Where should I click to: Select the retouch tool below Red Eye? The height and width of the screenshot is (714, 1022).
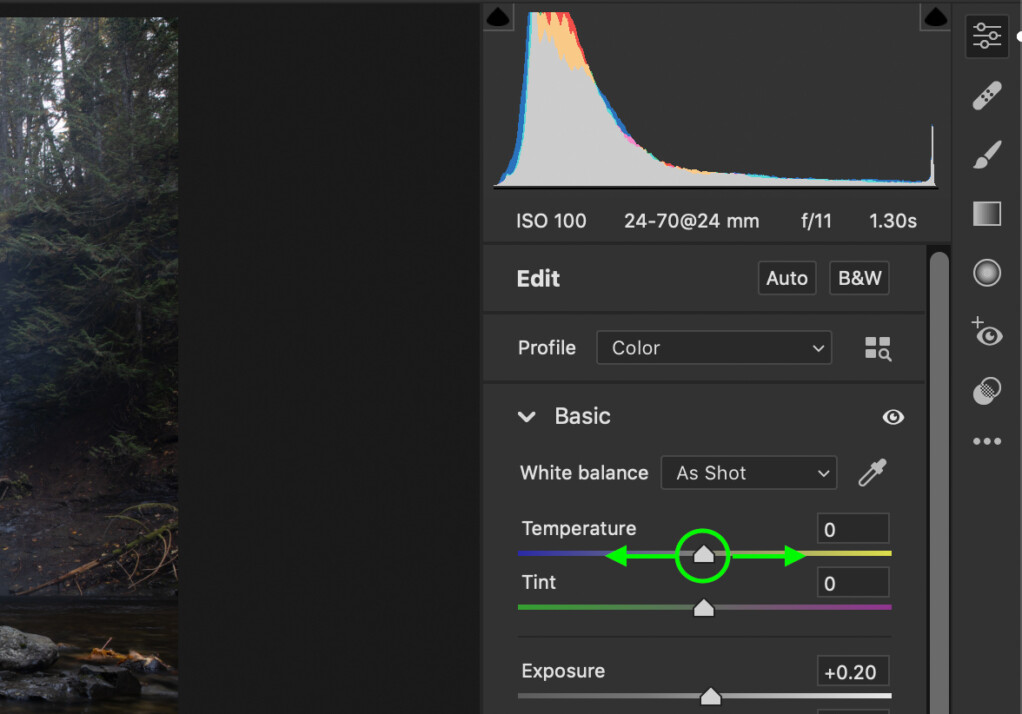(986, 391)
